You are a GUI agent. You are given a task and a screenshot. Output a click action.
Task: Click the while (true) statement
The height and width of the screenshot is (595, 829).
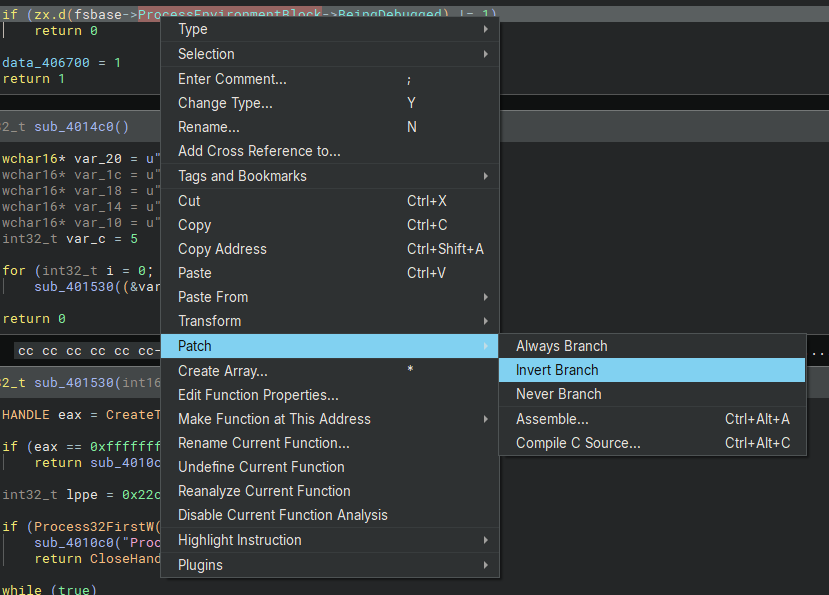click(50, 589)
